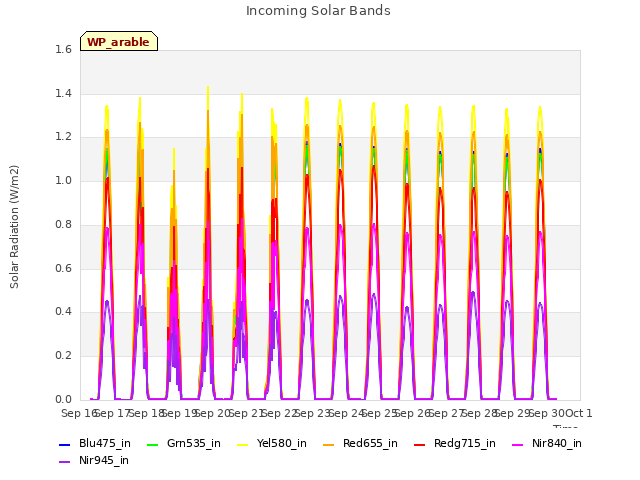
Task: Click the Oct 1 x-axis date label
Action: click(x=580, y=413)
